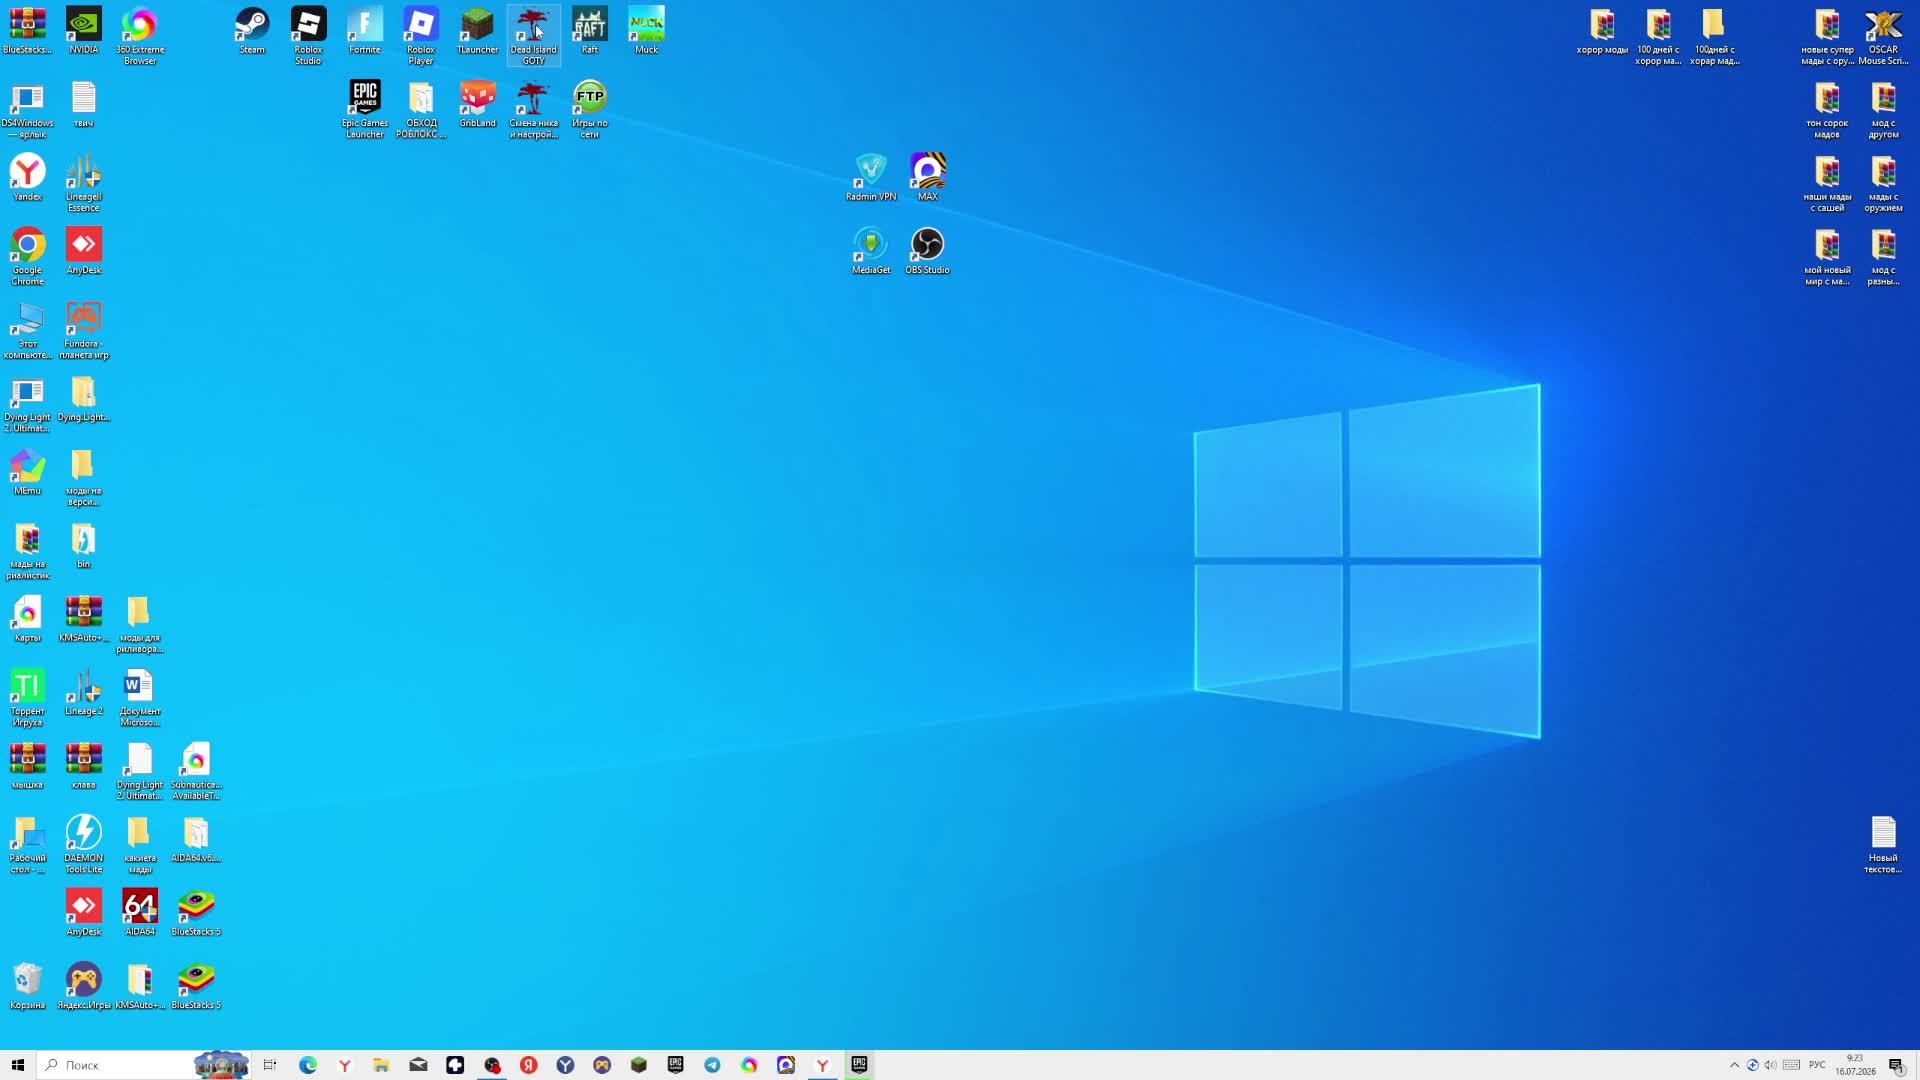Viewport: 1920px width, 1080px height.
Task: Select the Fortnite desktop icon
Action: point(365,31)
